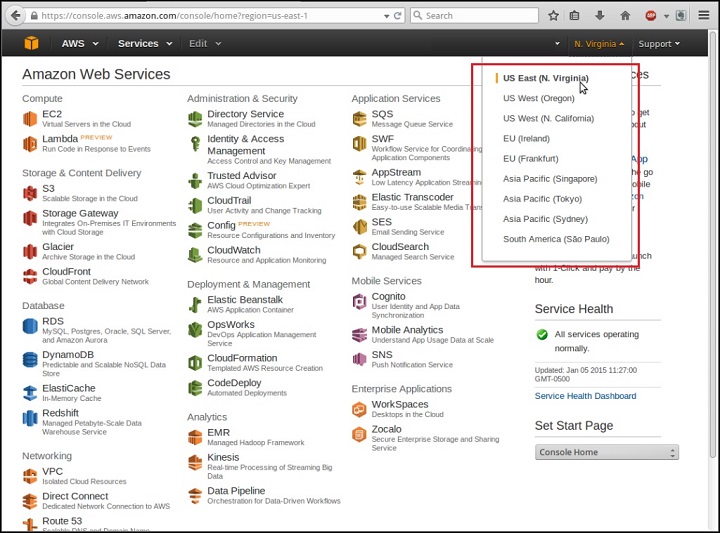The image size is (720, 533).
Task: Click the Storage Gateway icon
Action: click(30, 218)
